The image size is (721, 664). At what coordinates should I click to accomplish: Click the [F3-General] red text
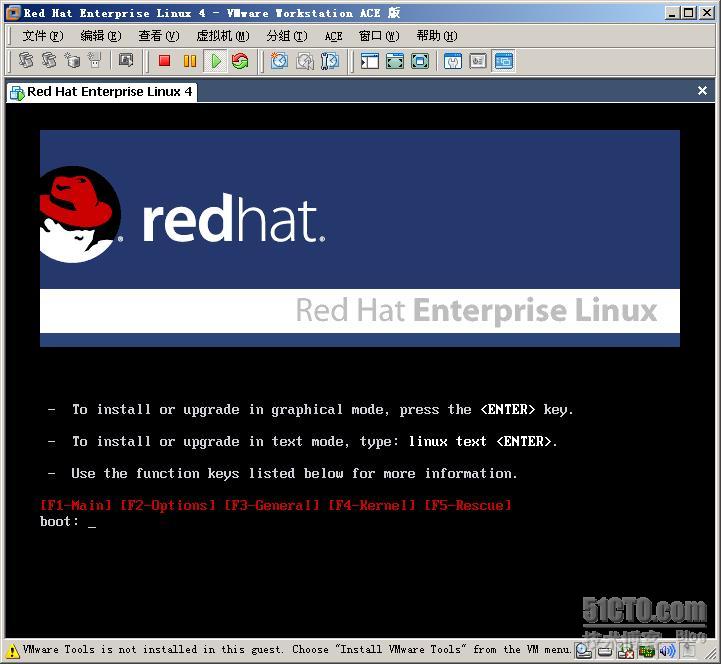coord(271,505)
